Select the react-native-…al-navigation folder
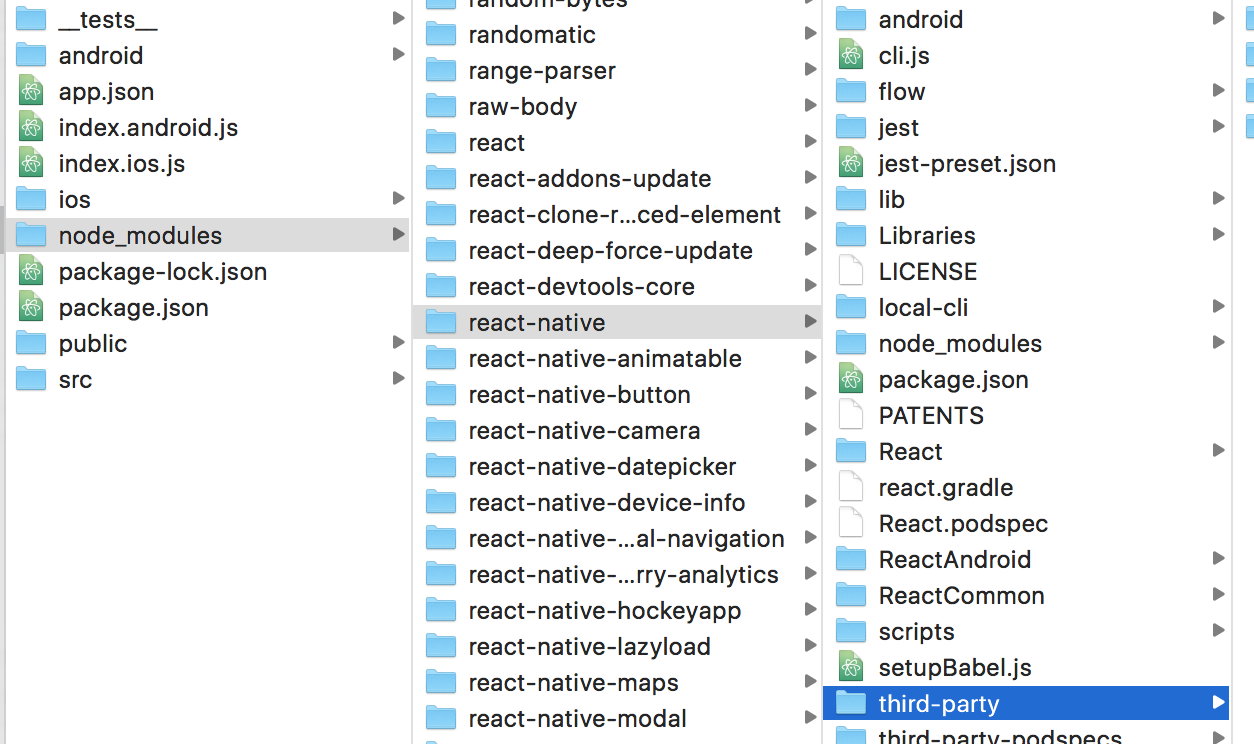 [x=617, y=539]
